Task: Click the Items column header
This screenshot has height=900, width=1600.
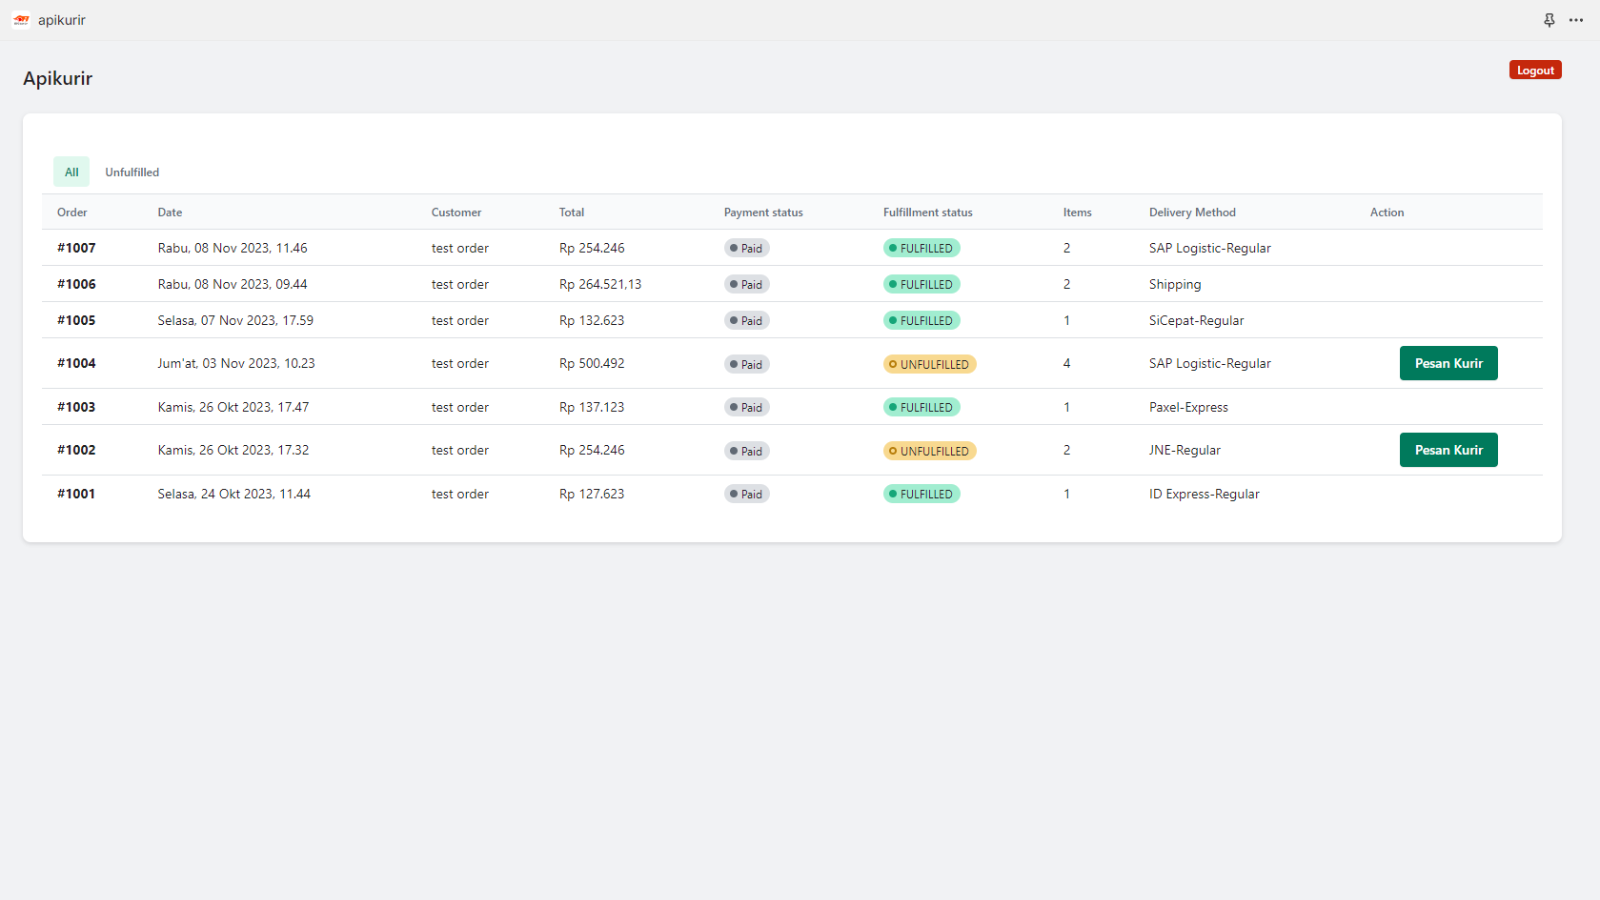Action: 1077,212
